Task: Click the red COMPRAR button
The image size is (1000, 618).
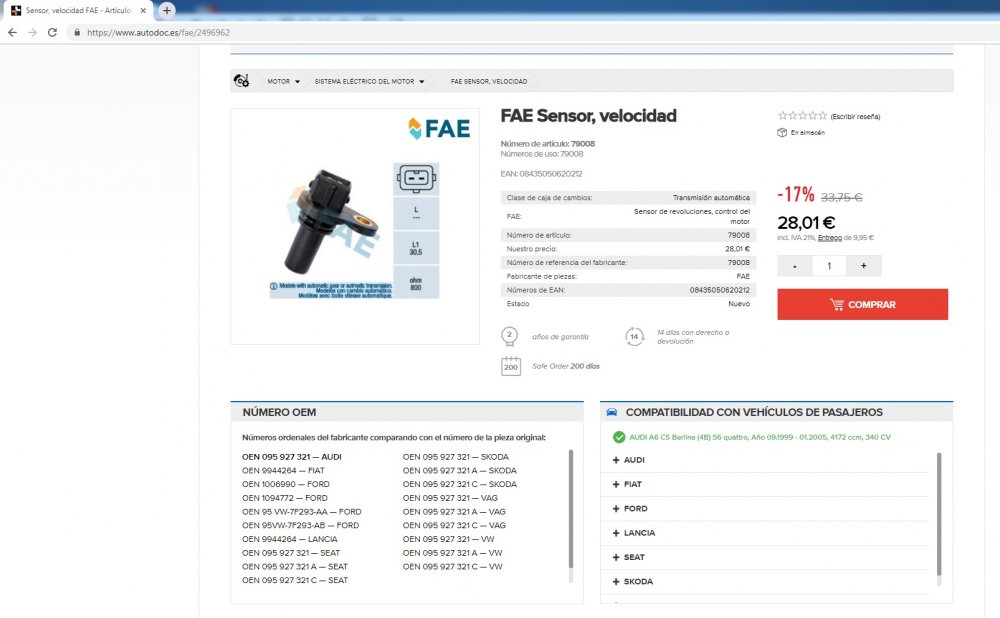Action: coord(862,304)
